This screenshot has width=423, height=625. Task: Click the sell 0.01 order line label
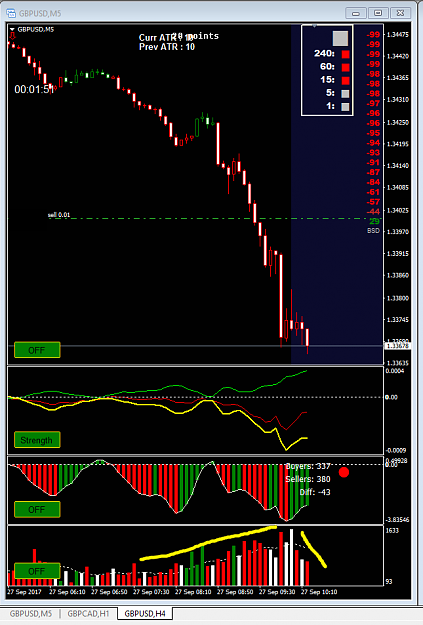click(59, 215)
